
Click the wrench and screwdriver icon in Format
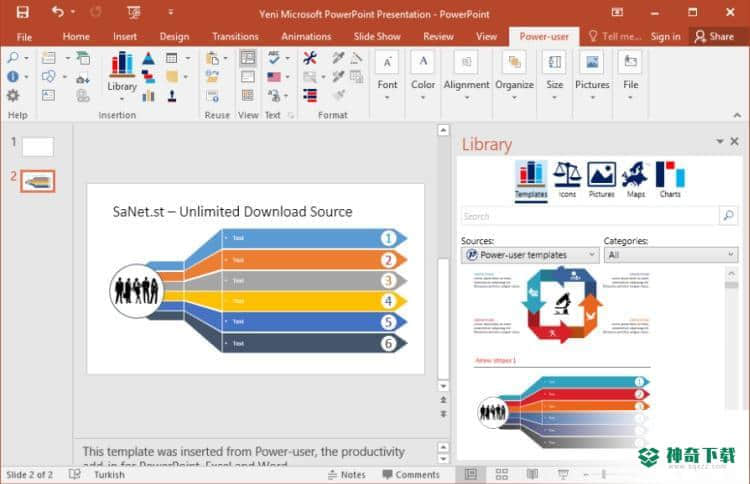pos(310,58)
